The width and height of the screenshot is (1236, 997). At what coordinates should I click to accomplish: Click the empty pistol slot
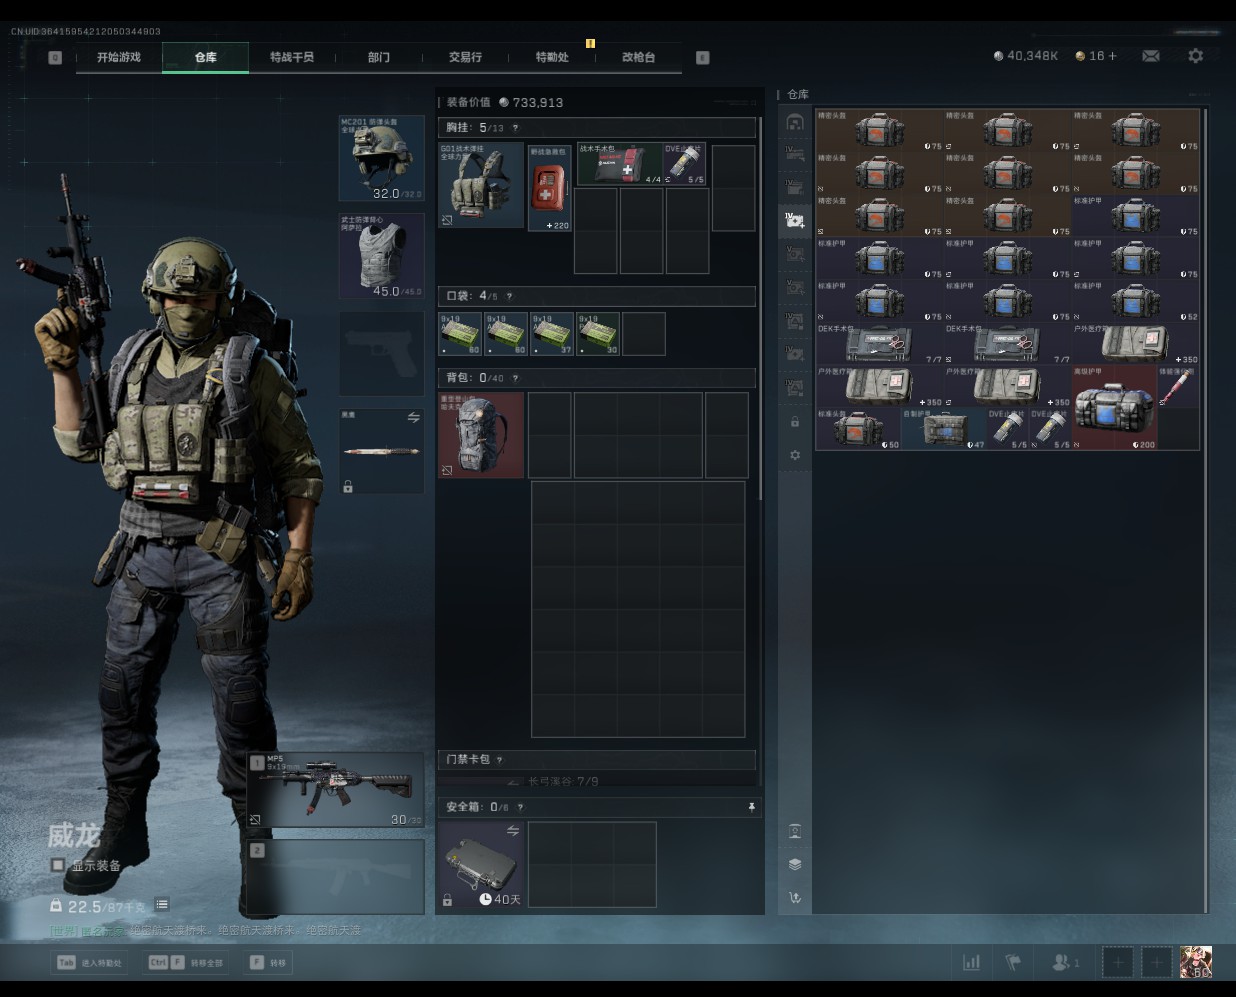click(x=381, y=354)
